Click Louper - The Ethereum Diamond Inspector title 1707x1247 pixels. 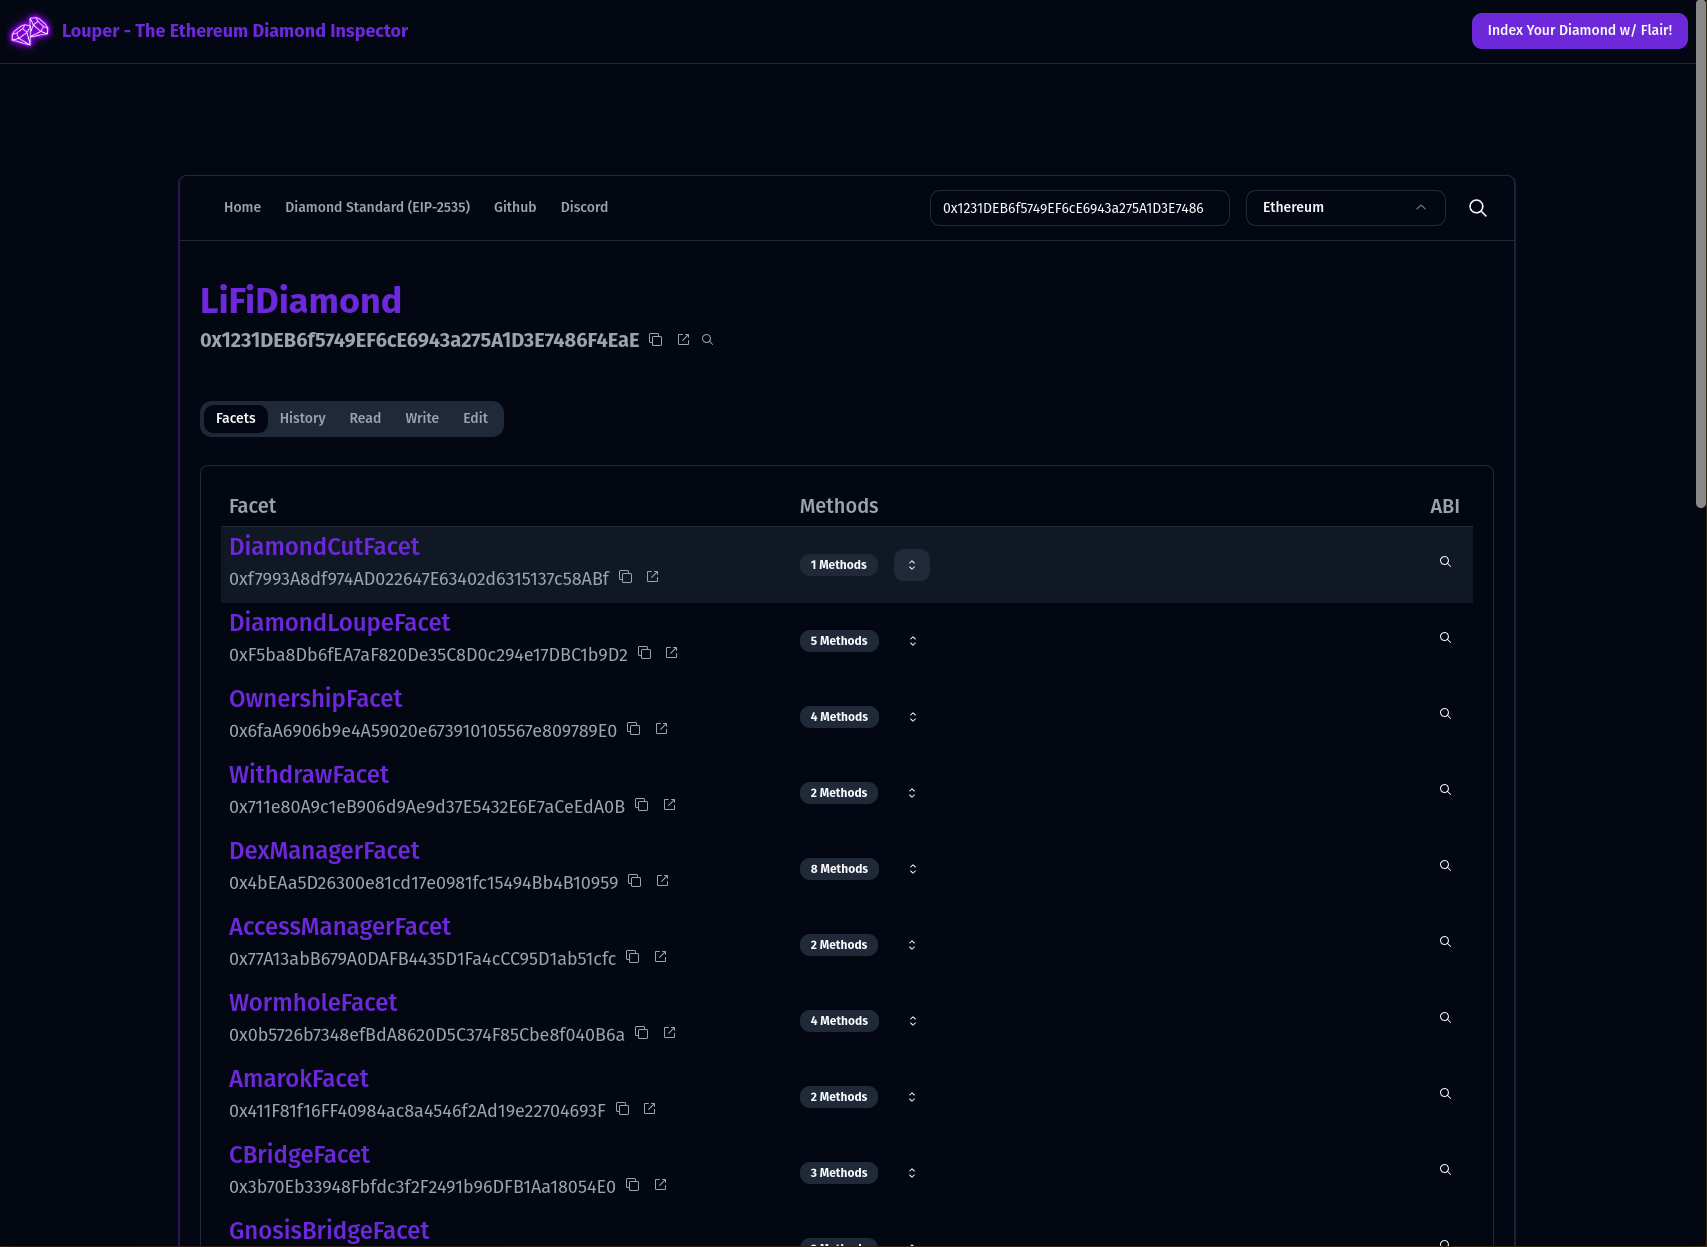click(235, 31)
